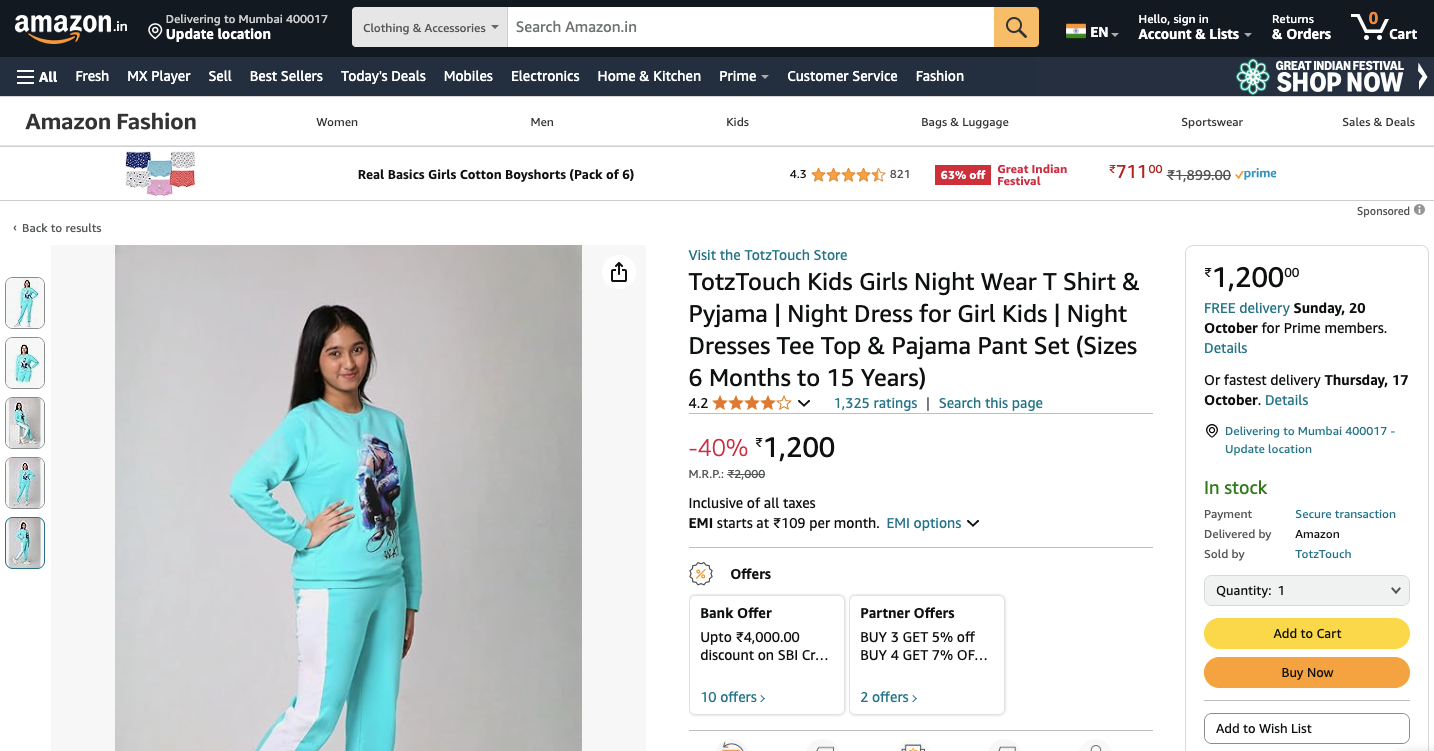Select the Kids tab in Amazon Fashion

737,122
